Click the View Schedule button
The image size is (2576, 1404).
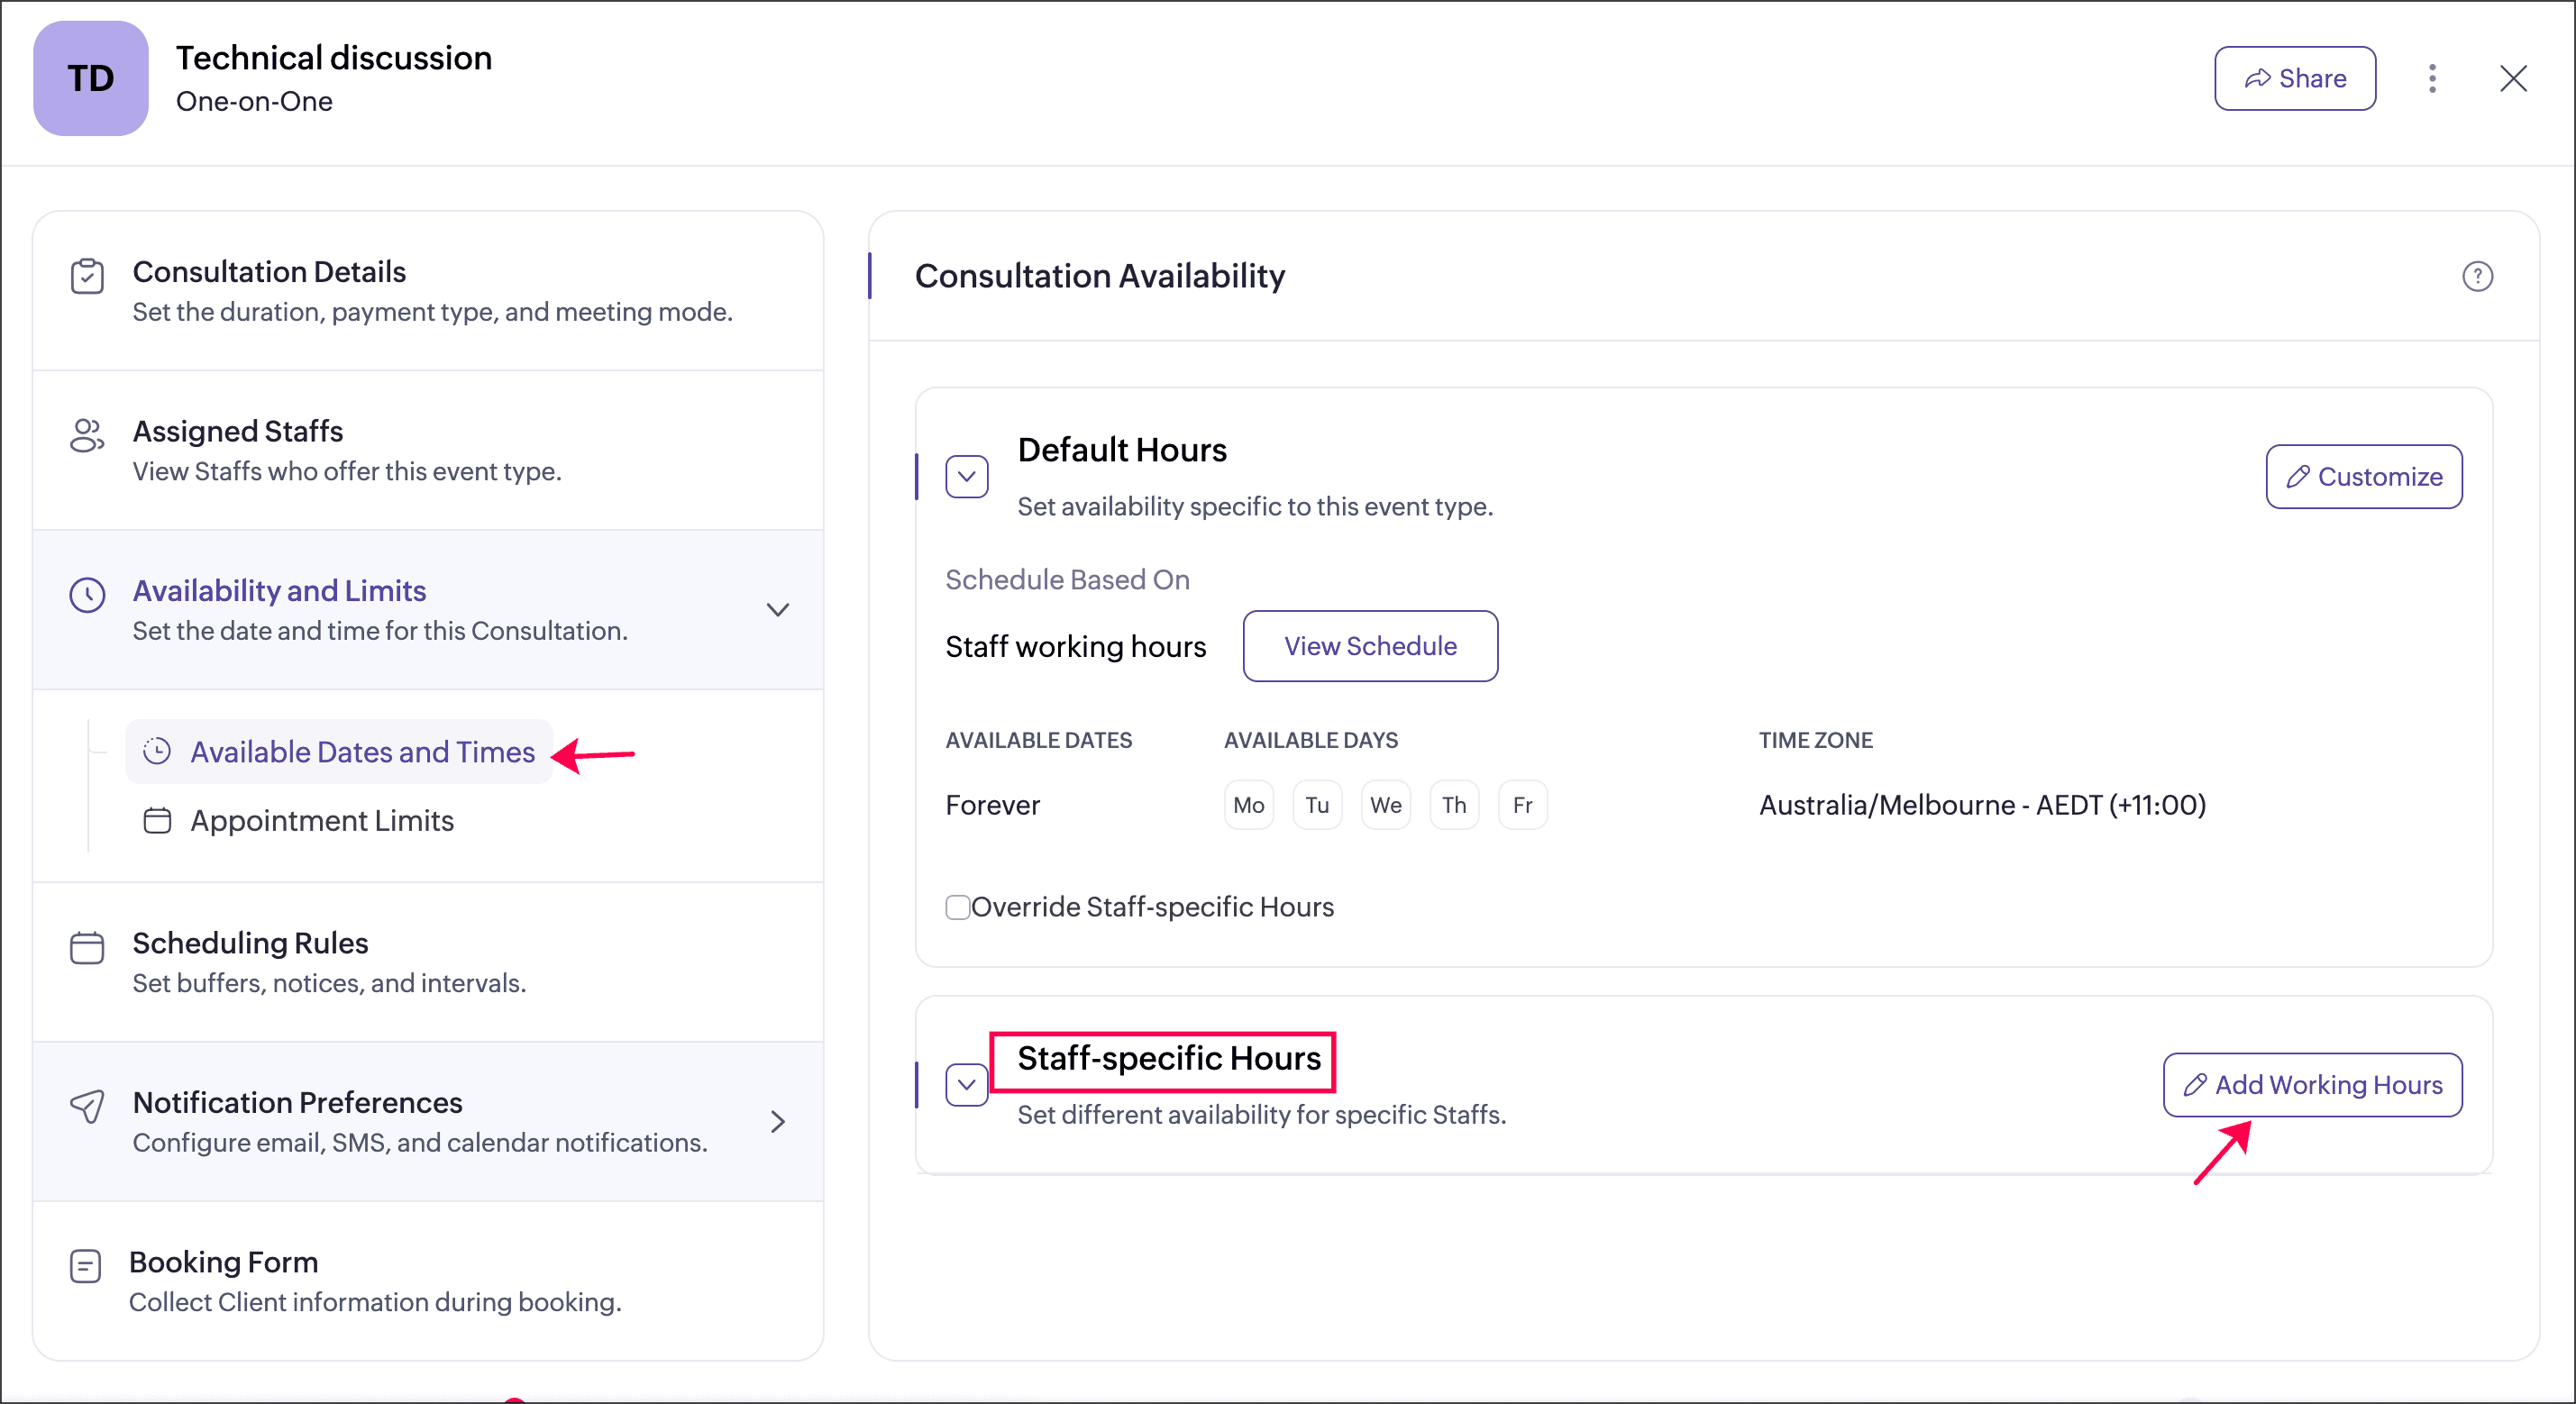pos(1369,646)
